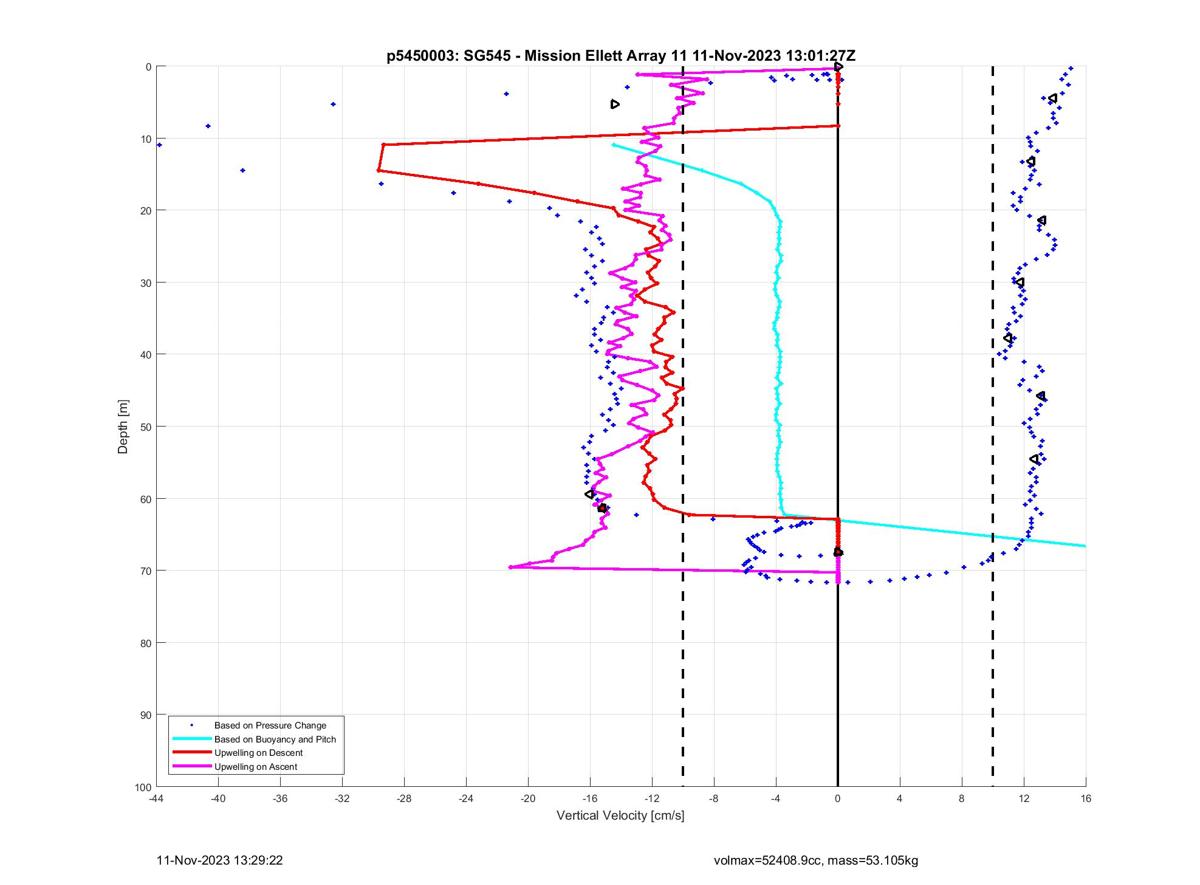Click the red line swatch in legend
The height and width of the screenshot is (885, 1200).
(x=191, y=753)
